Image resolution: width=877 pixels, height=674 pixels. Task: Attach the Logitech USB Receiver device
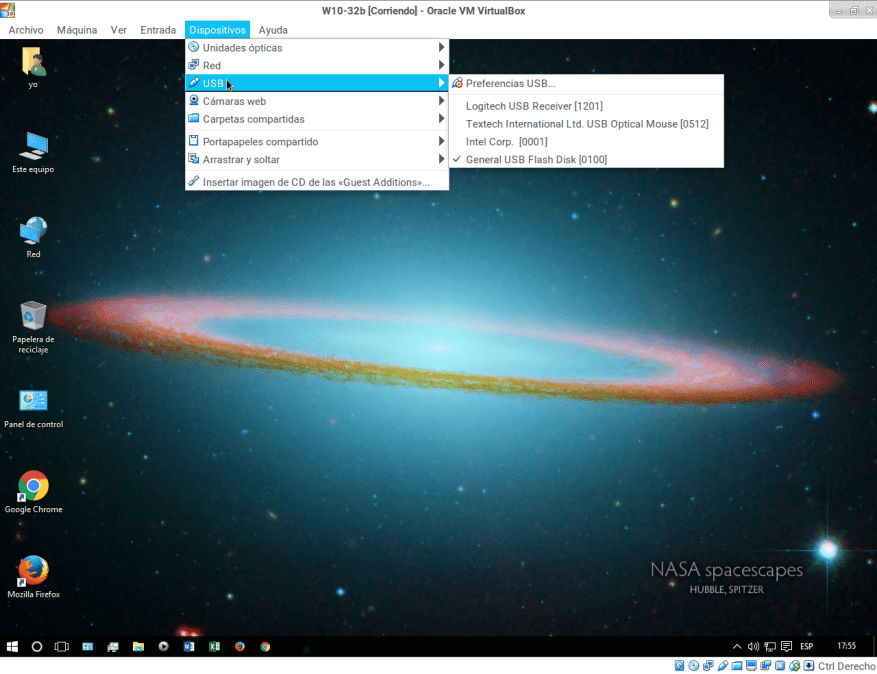[x=534, y=106]
